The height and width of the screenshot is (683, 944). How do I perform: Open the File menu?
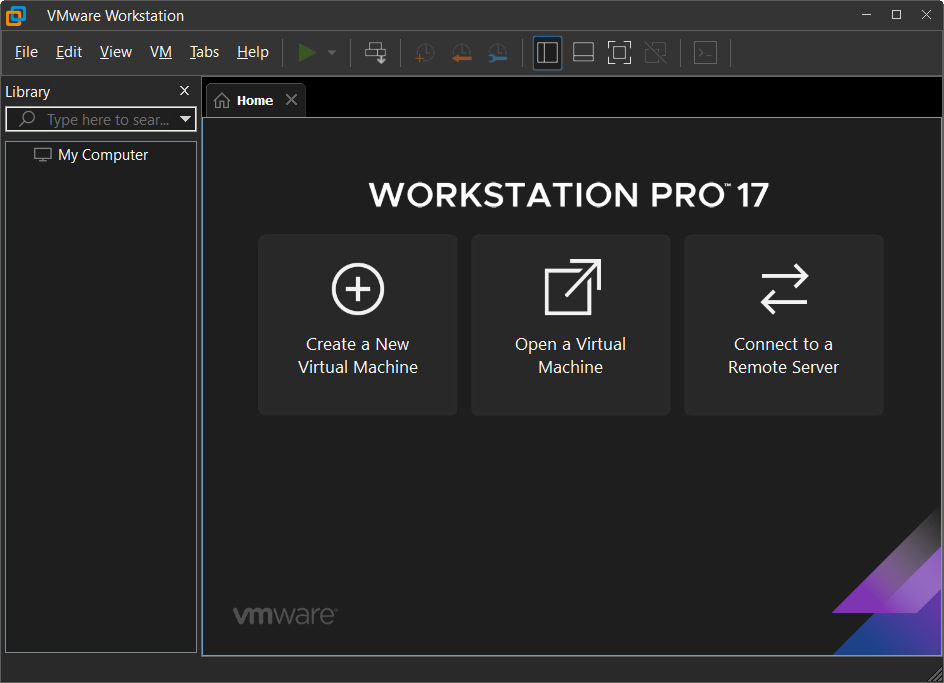(26, 52)
